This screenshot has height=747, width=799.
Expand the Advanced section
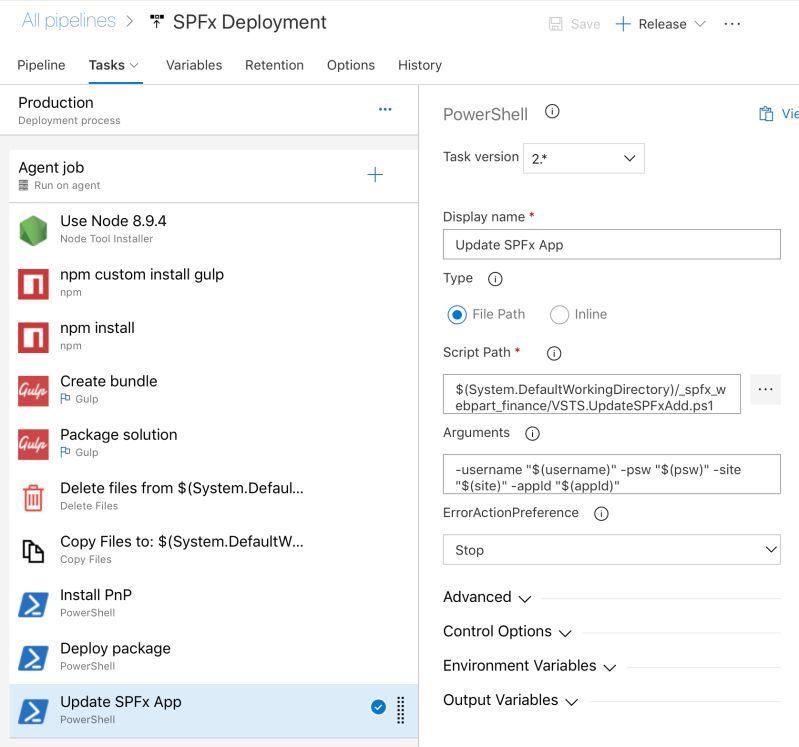point(487,597)
